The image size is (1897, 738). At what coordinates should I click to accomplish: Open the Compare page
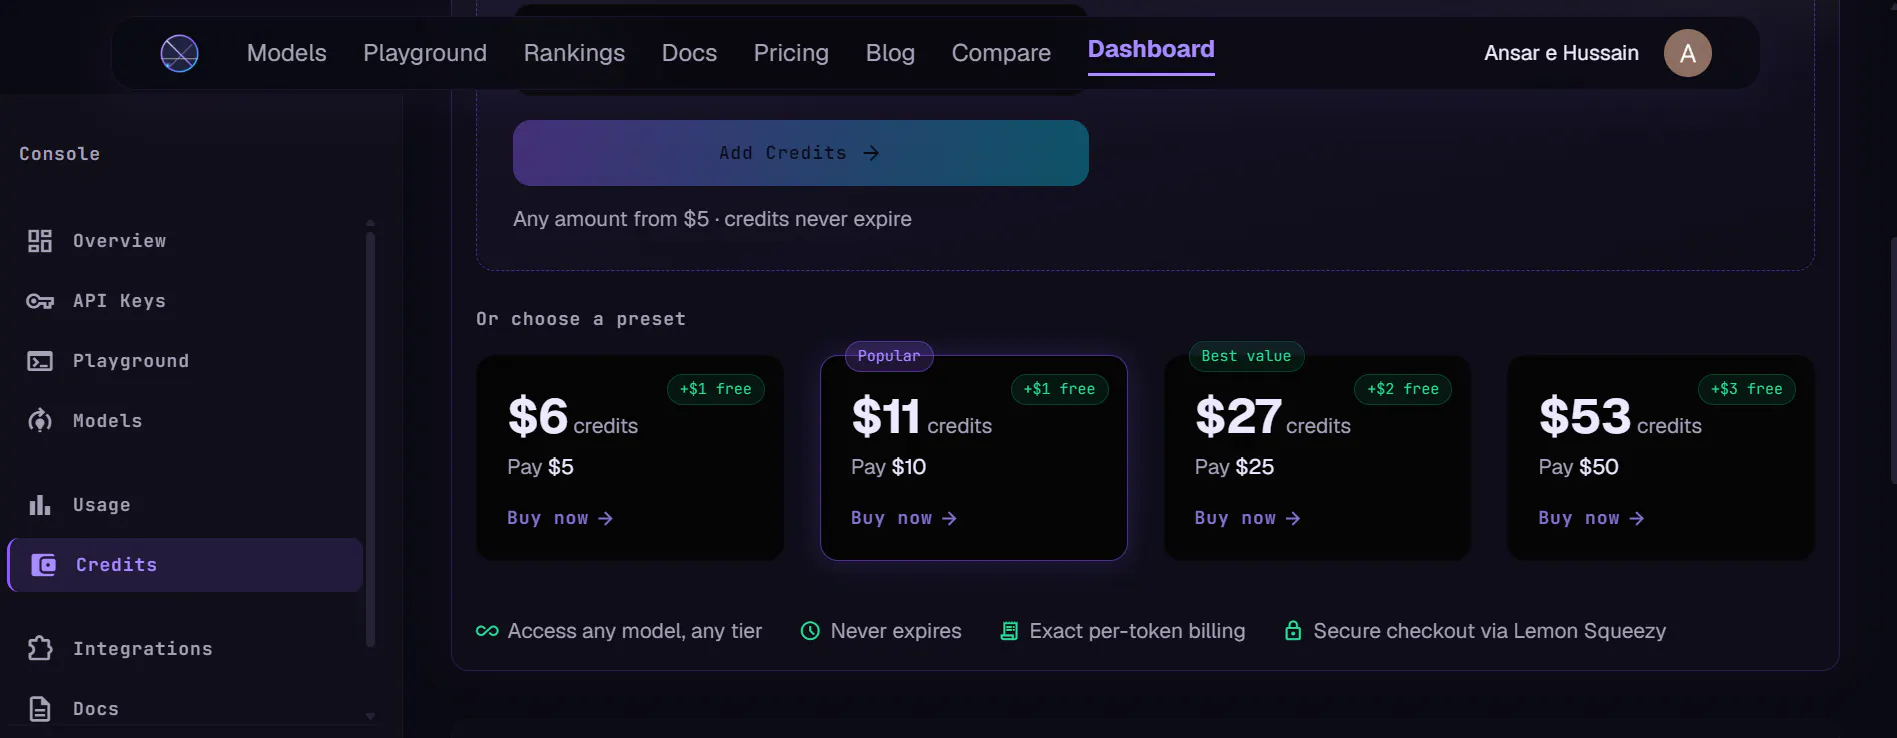click(x=1001, y=53)
